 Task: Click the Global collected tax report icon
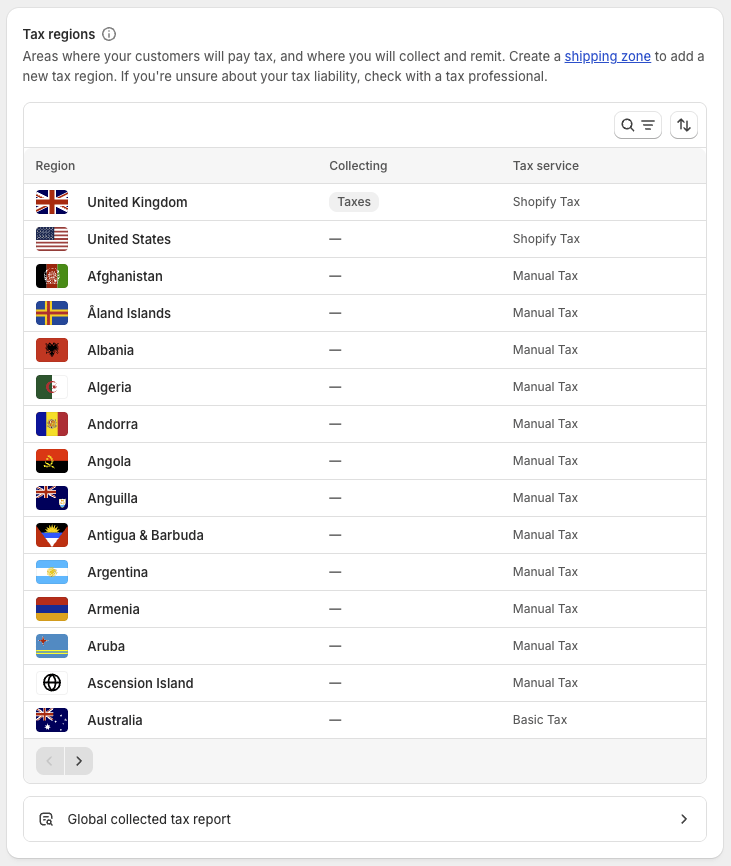pos(46,818)
